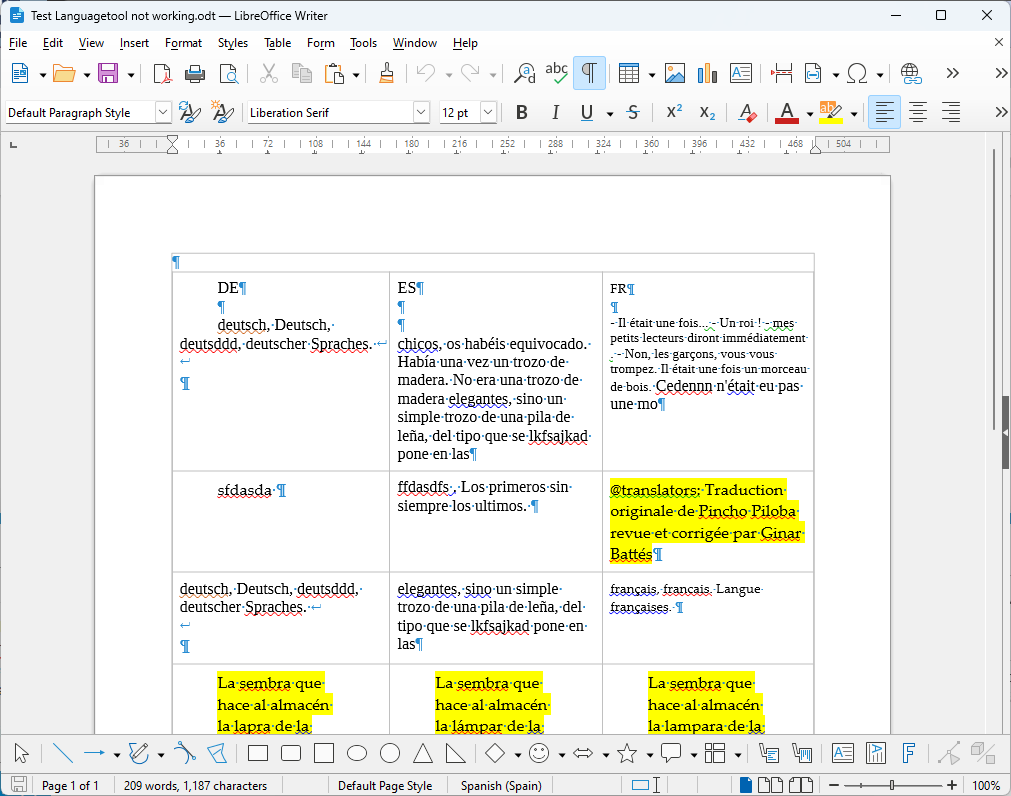Click the Zoom In plus button
Viewport: 1011px width, 796px height.
tap(952, 785)
